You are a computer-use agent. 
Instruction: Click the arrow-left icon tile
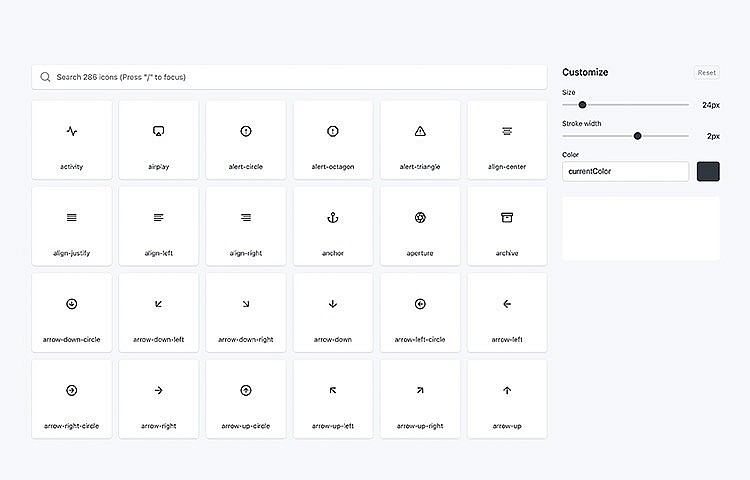click(x=507, y=312)
